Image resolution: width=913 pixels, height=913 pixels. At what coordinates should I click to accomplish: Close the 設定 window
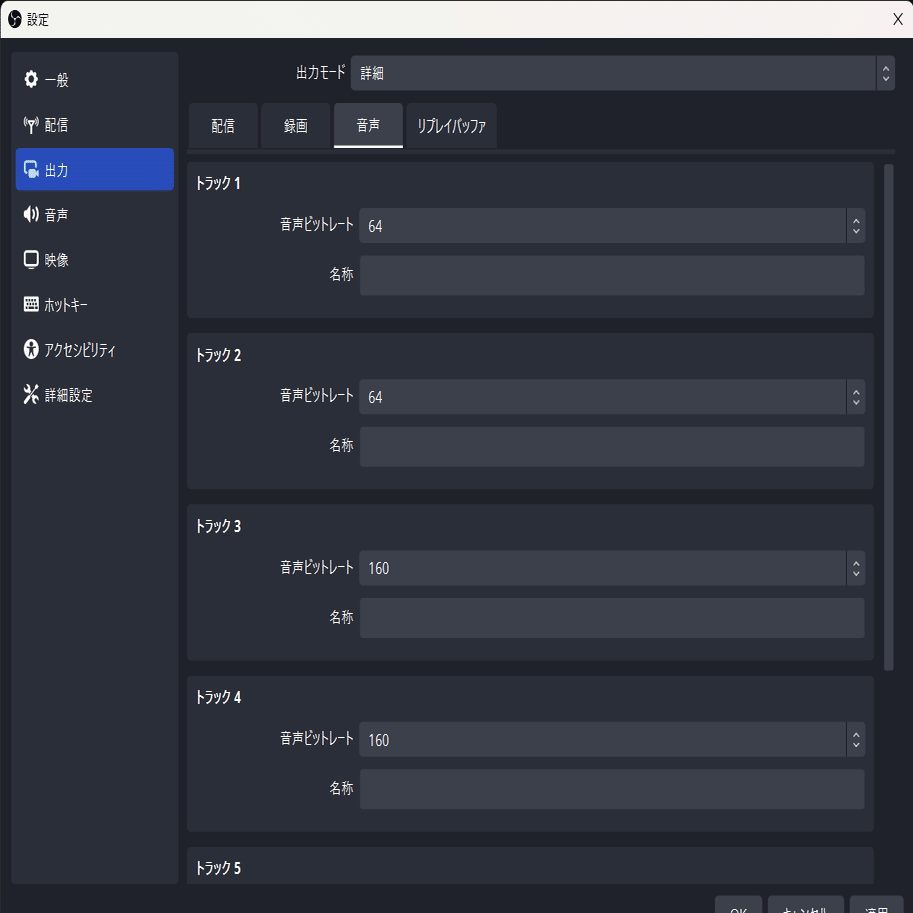897,19
